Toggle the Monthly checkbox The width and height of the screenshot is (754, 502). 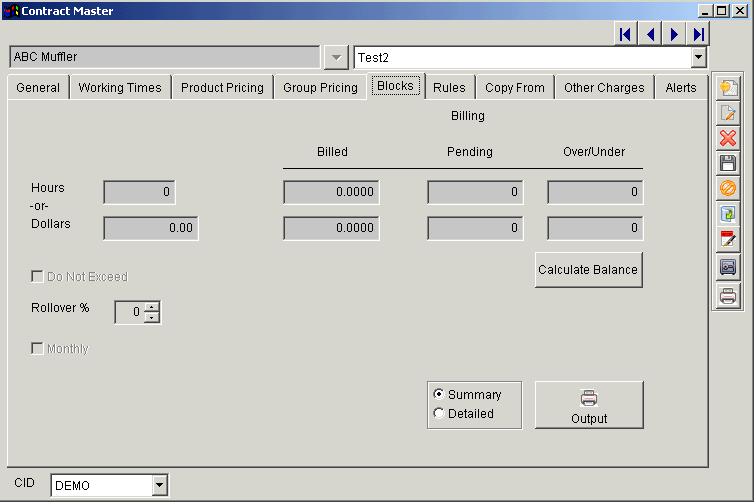pyautogui.click(x=38, y=349)
